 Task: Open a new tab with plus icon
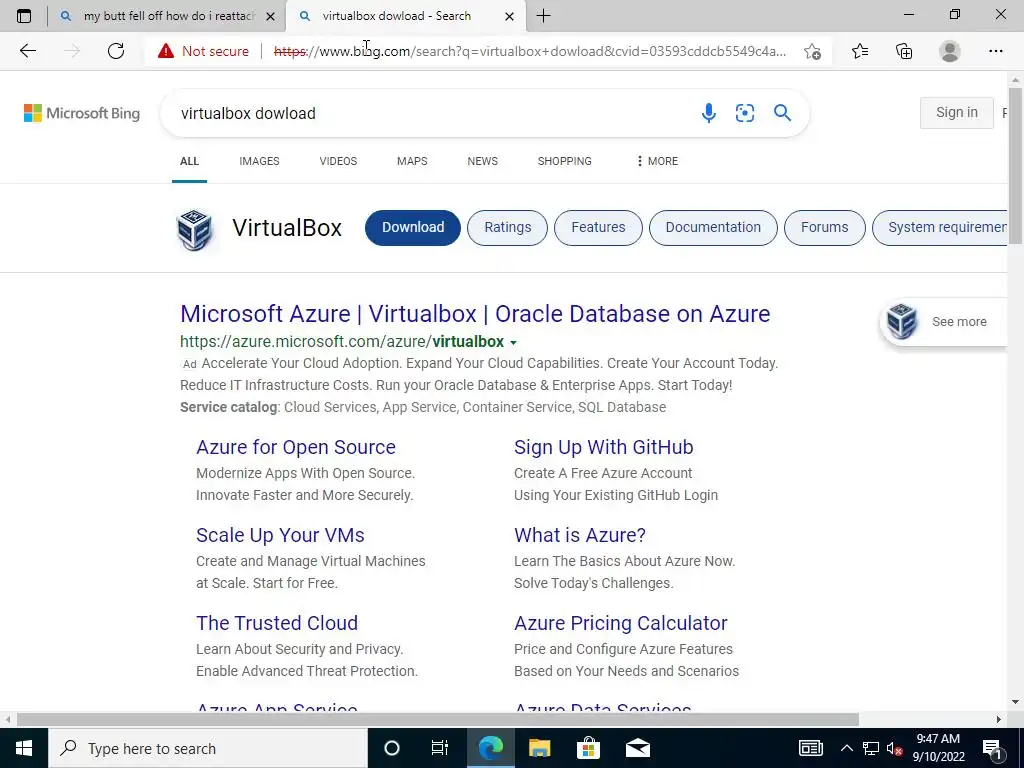[543, 16]
